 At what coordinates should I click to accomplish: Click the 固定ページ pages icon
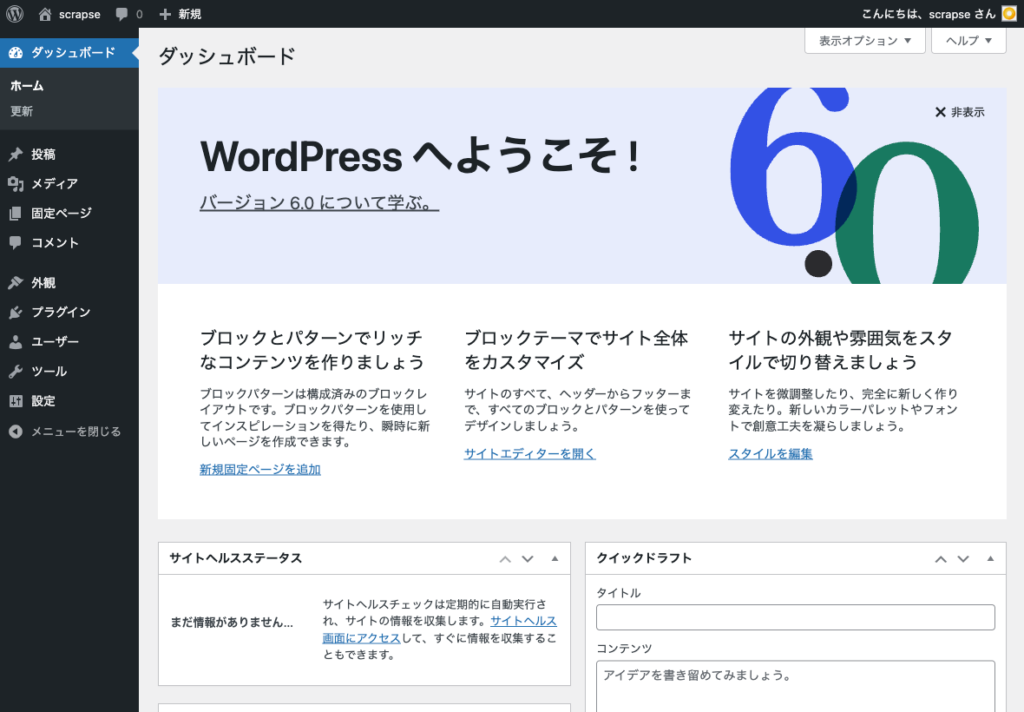16,213
